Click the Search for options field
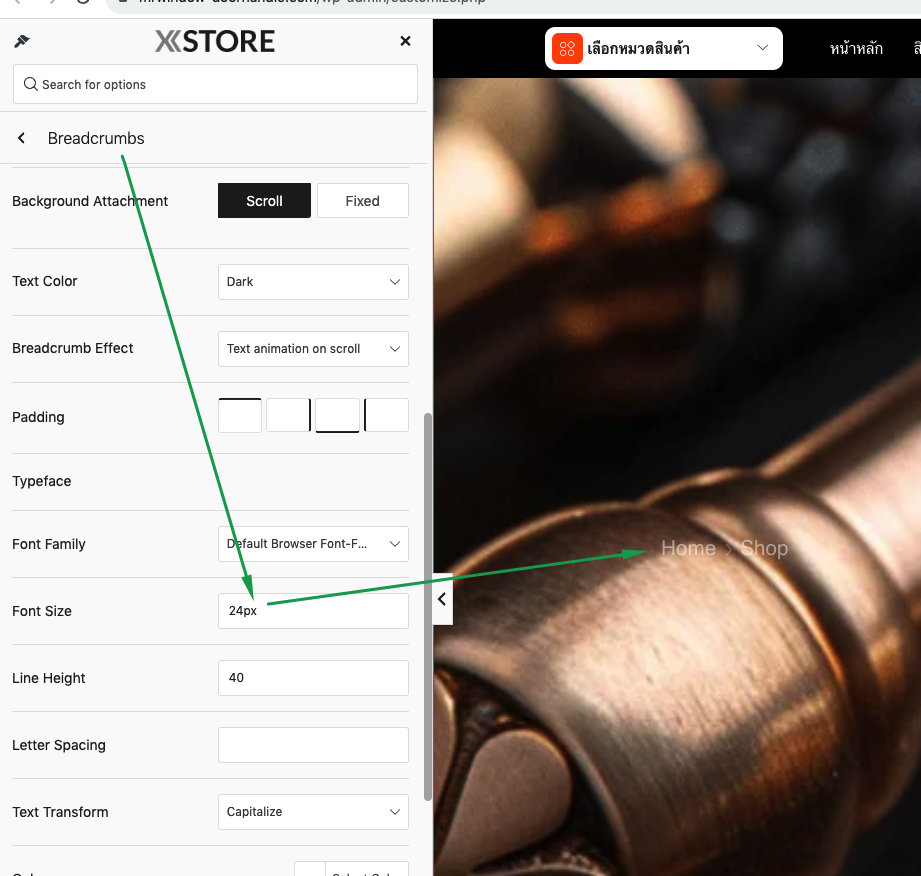 (x=215, y=84)
